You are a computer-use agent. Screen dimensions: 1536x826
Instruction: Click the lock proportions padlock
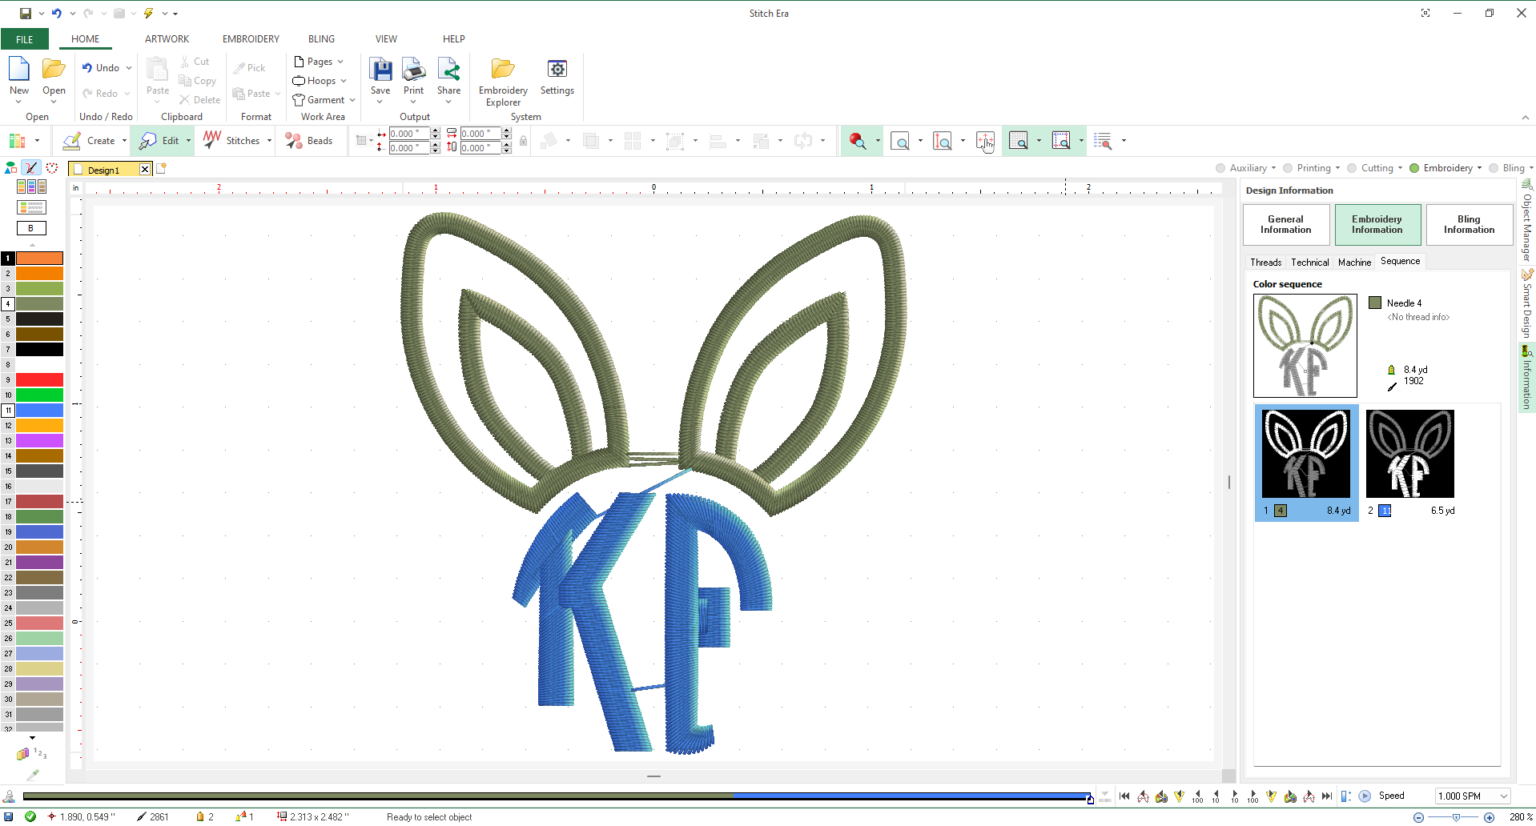(x=523, y=140)
